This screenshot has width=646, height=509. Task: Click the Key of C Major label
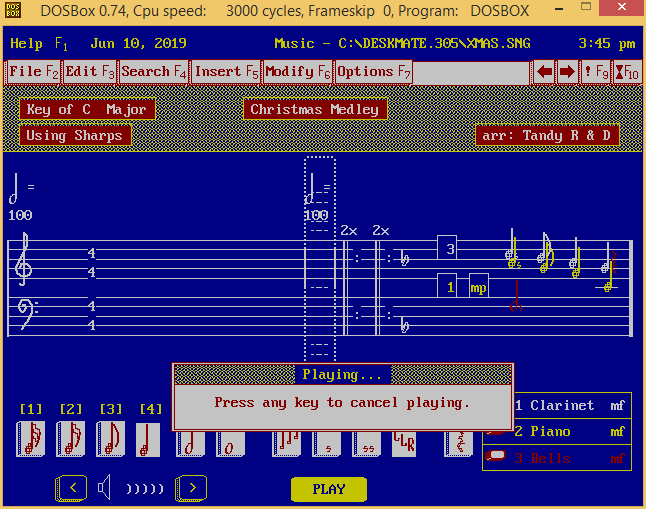87,109
